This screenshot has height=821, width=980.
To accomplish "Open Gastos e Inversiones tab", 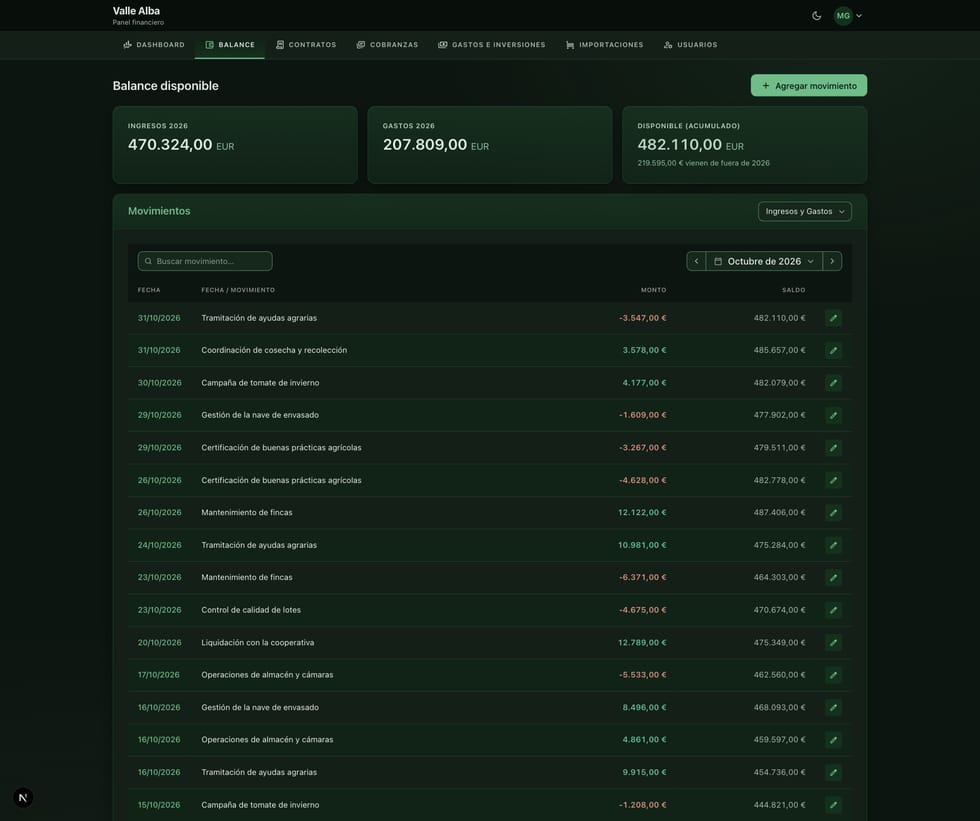I will [491, 45].
